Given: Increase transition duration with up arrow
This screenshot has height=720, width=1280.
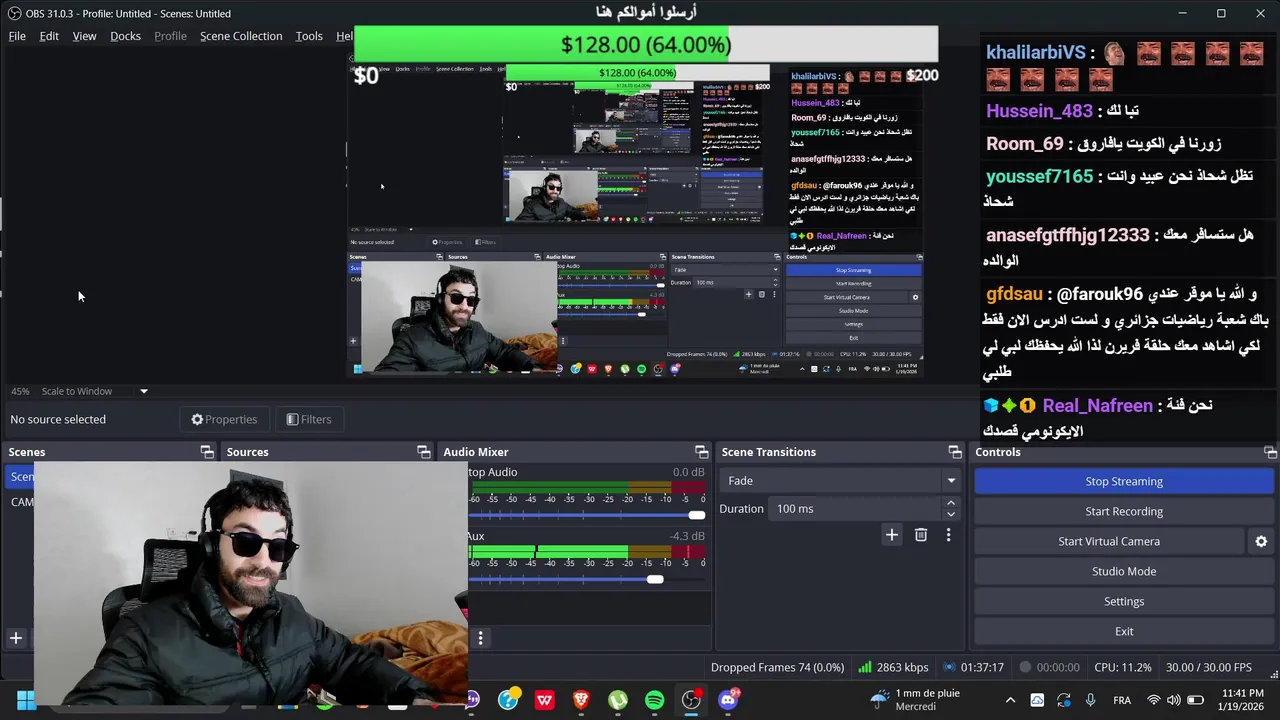Looking at the screenshot, I should 950,503.
